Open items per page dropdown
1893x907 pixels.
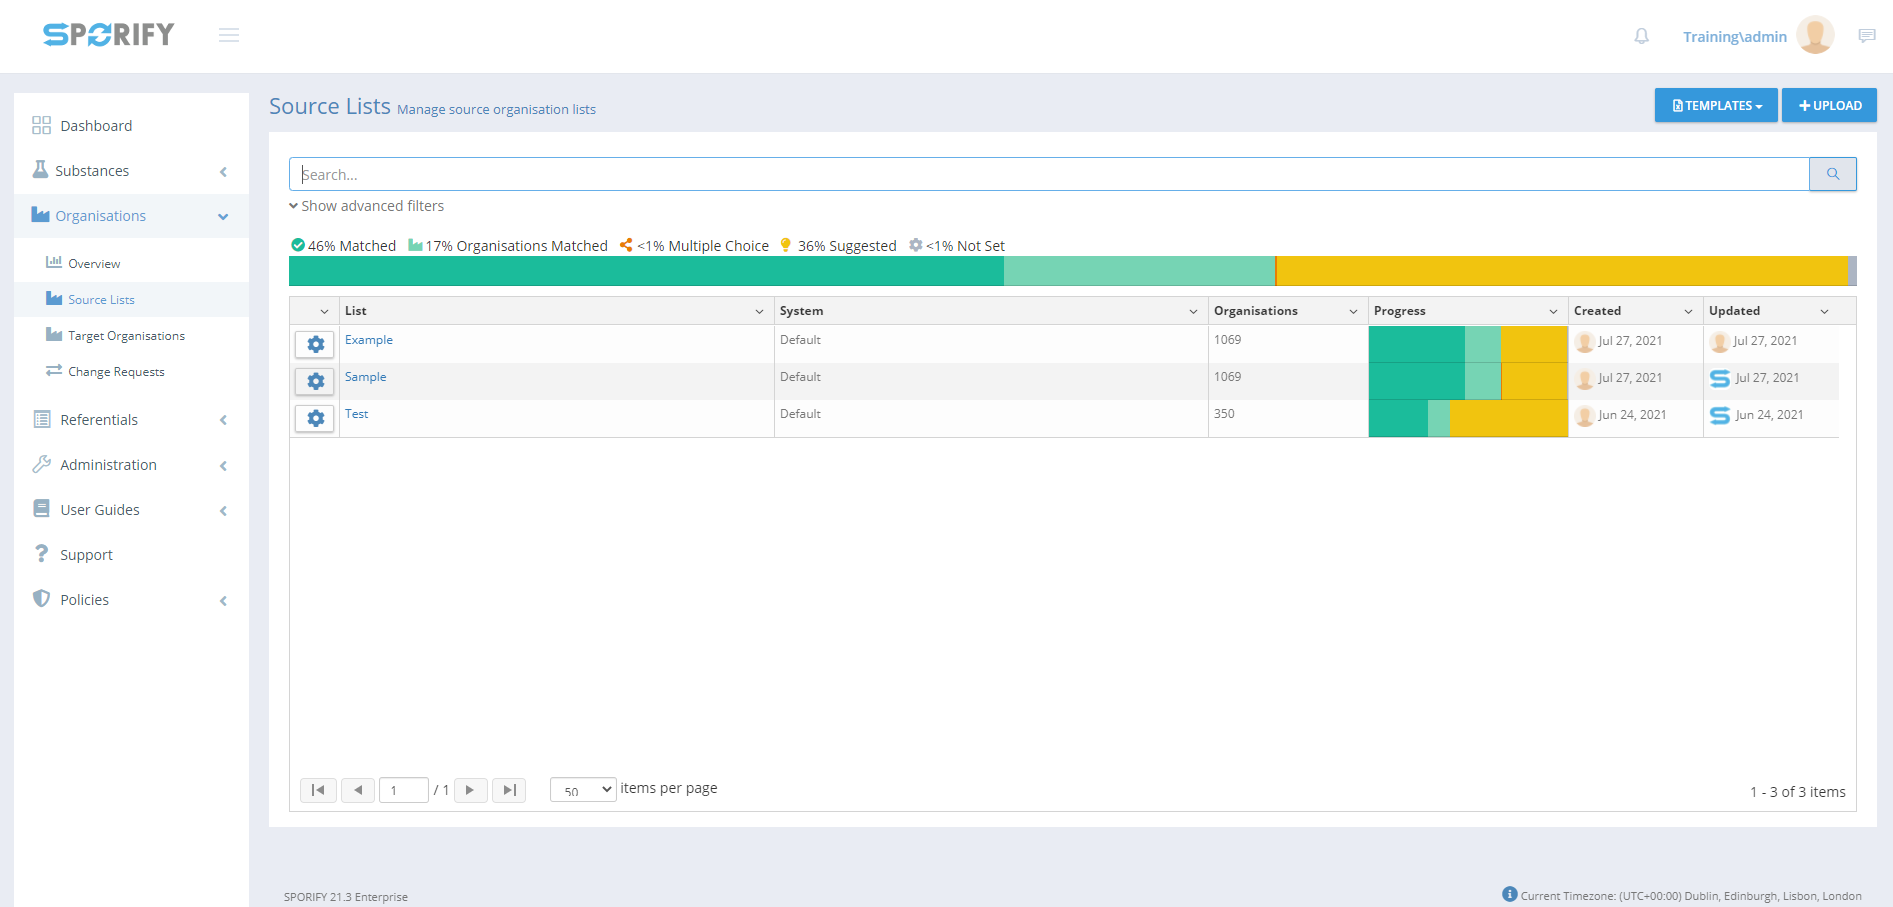[583, 790]
